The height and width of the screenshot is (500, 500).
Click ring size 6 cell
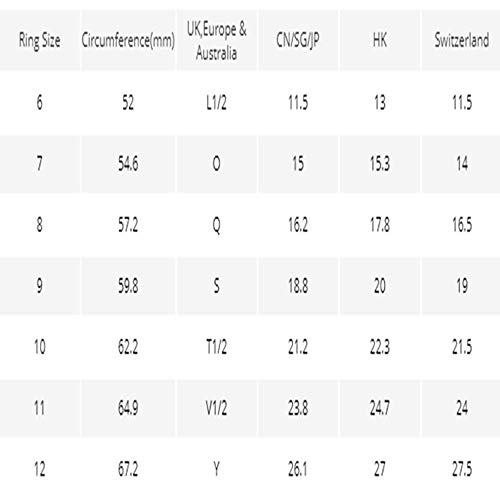(x=39, y=102)
